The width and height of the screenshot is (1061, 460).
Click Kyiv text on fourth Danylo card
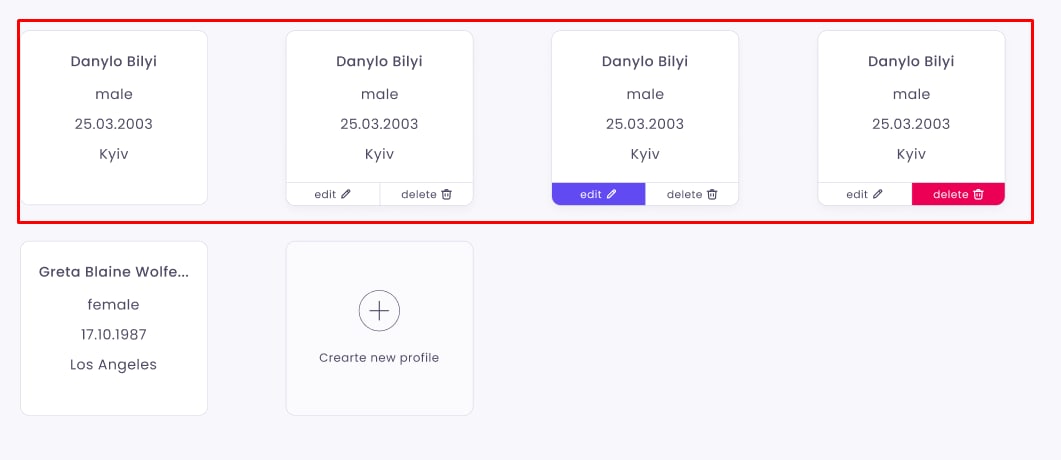[911, 154]
